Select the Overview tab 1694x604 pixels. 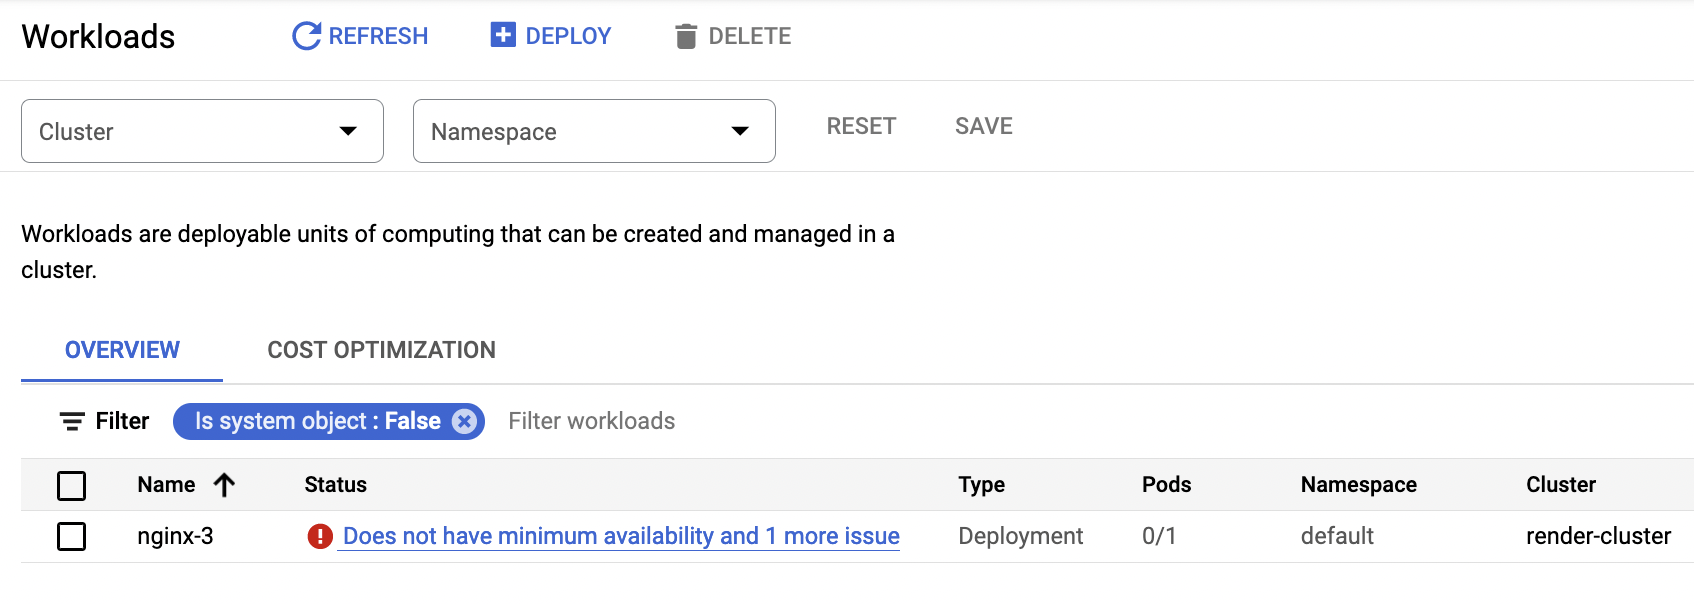pos(122,350)
